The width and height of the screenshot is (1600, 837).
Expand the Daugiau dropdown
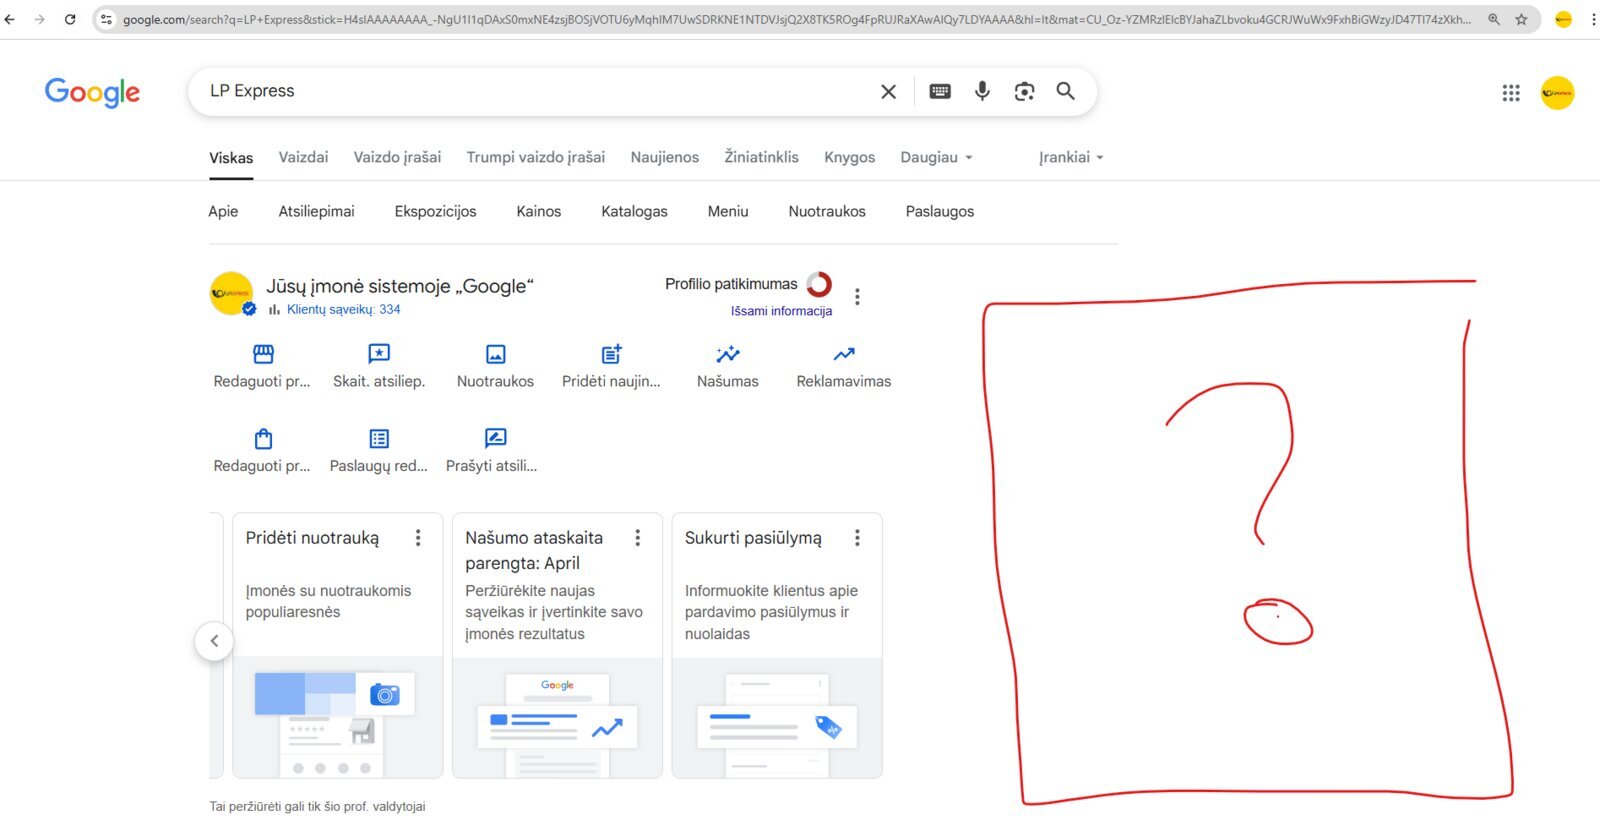(x=936, y=157)
